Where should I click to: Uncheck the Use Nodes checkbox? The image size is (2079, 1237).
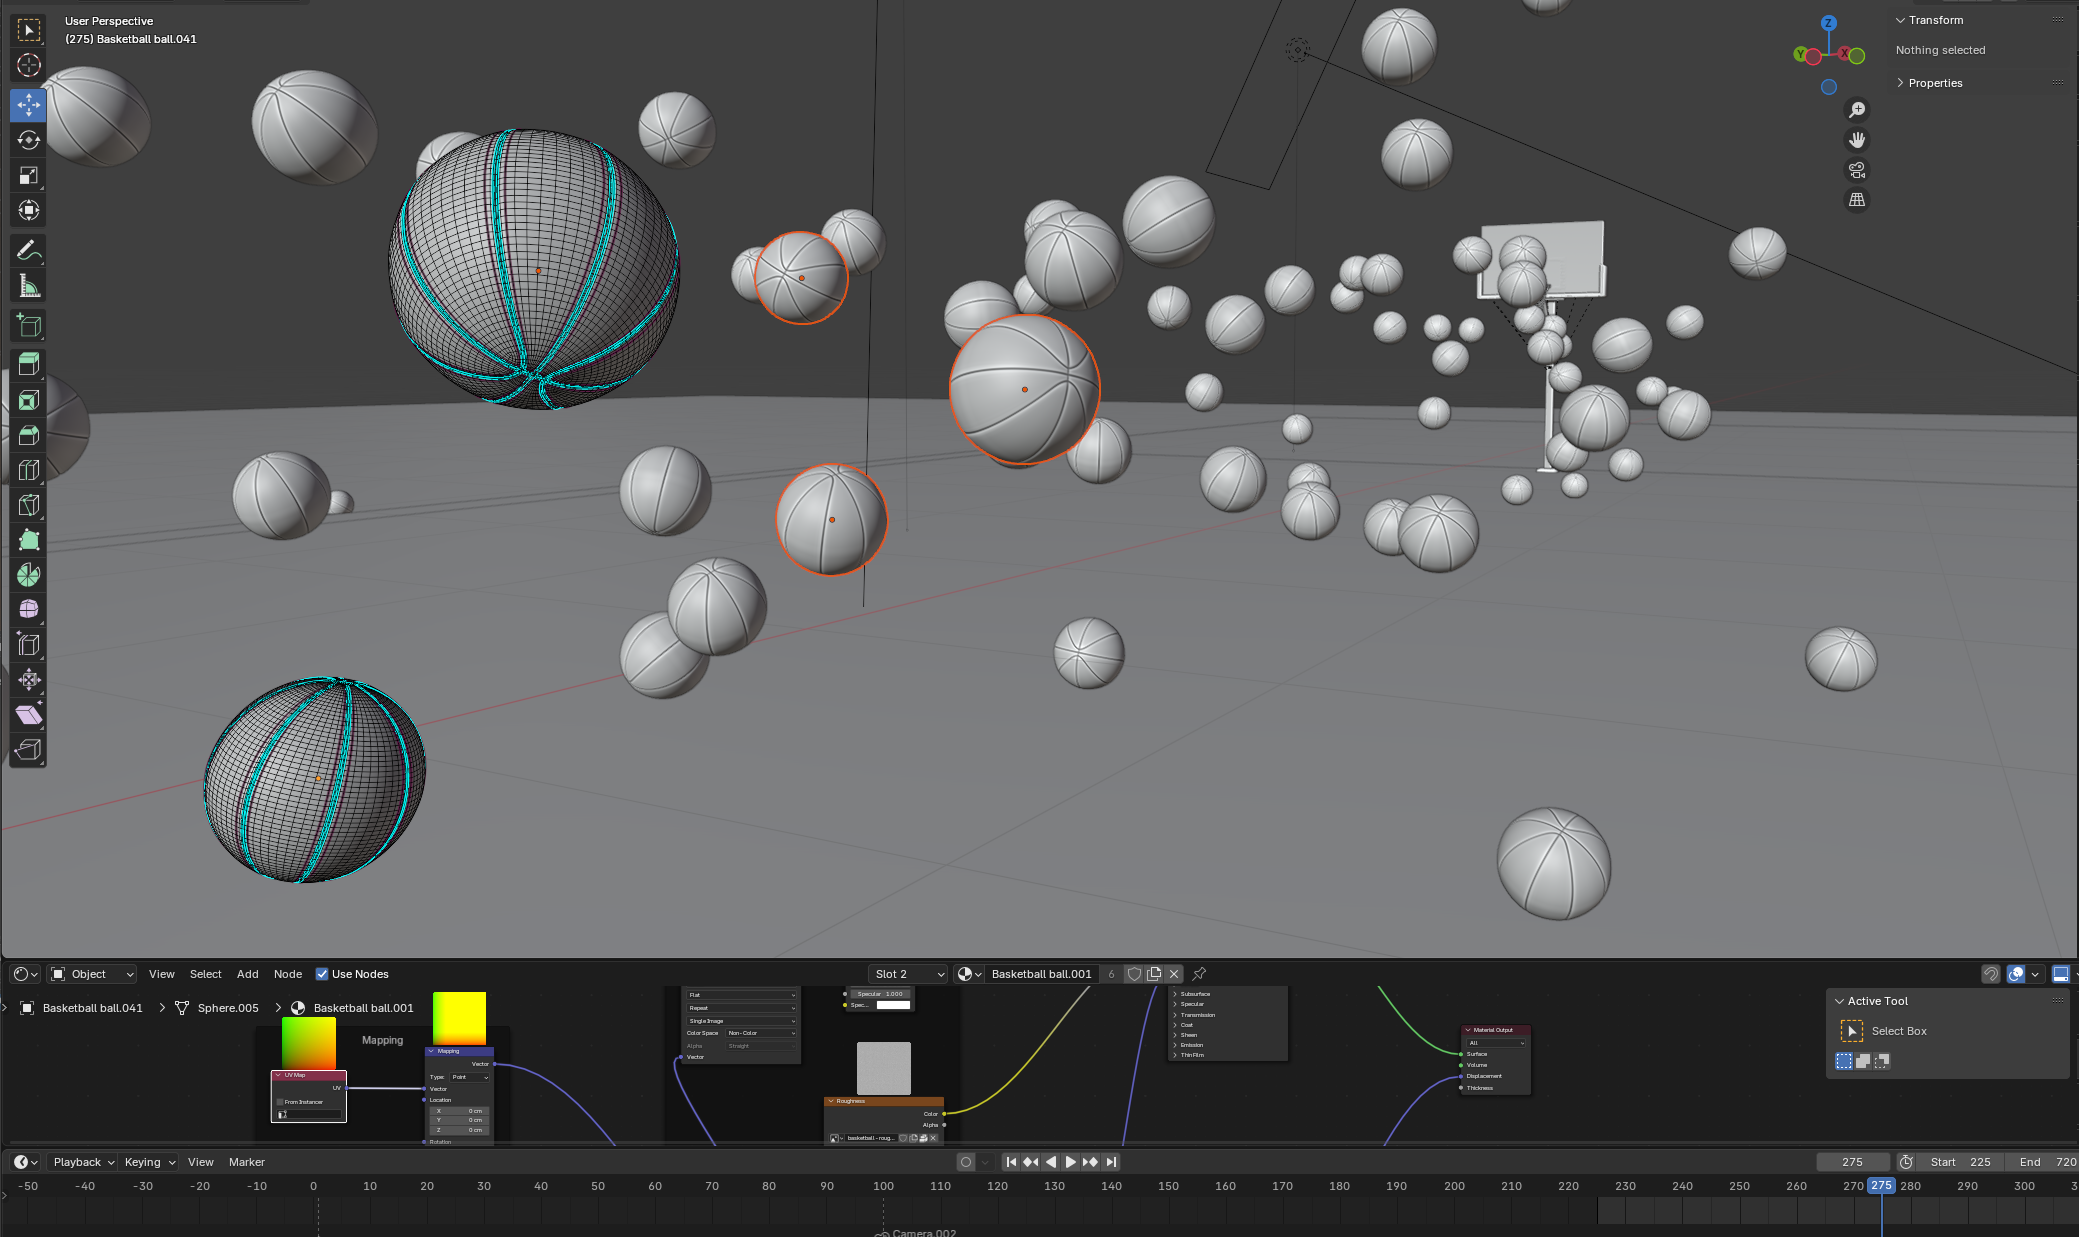(x=322, y=974)
